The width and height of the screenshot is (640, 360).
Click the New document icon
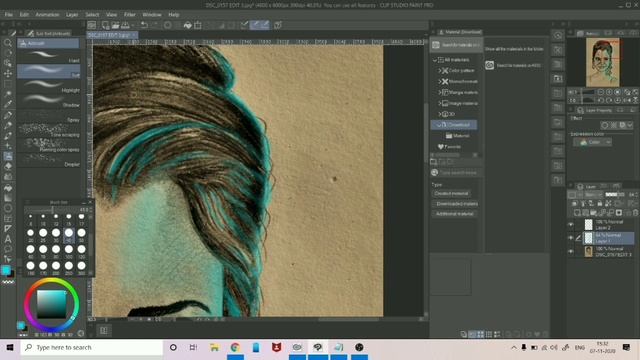coord(106,25)
